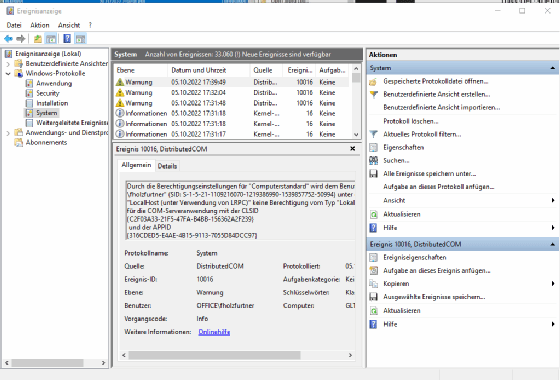
Task: Click the blue help toolbar icon
Action: (67, 39)
